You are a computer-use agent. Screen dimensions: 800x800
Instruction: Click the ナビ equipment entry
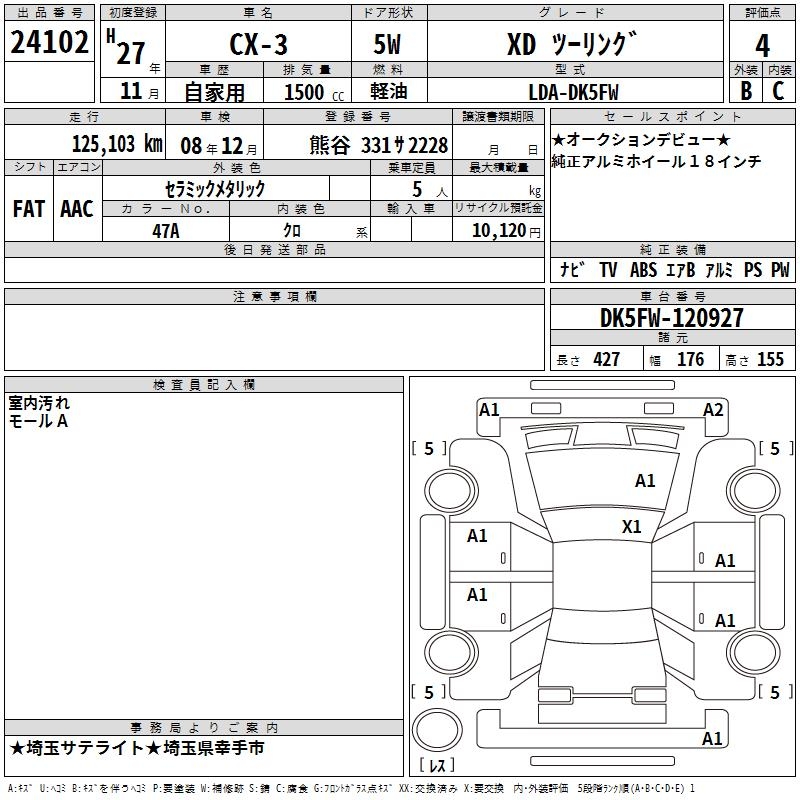pos(572,269)
